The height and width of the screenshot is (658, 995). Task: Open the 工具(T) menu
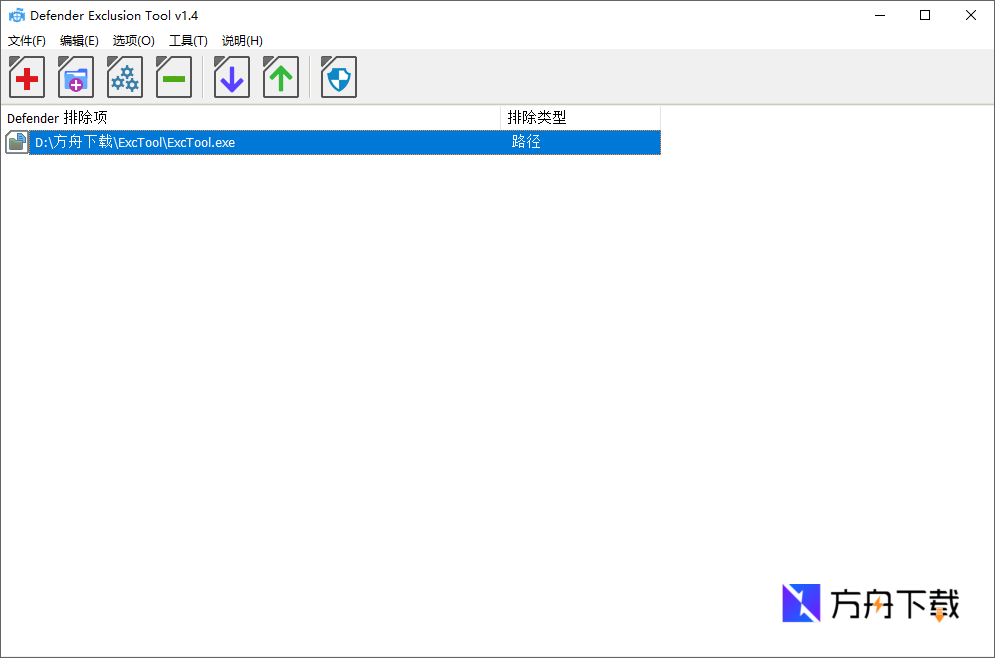(188, 41)
